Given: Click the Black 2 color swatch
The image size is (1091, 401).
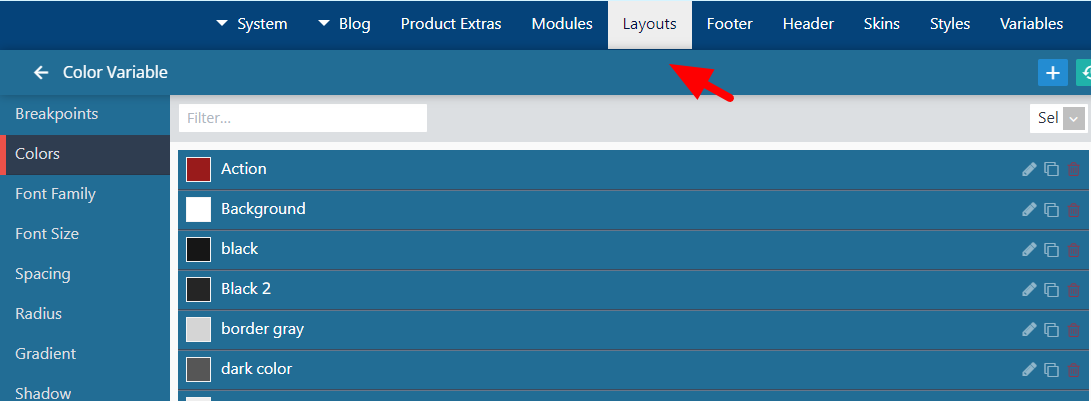Looking at the screenshot, I should point(198,290).
